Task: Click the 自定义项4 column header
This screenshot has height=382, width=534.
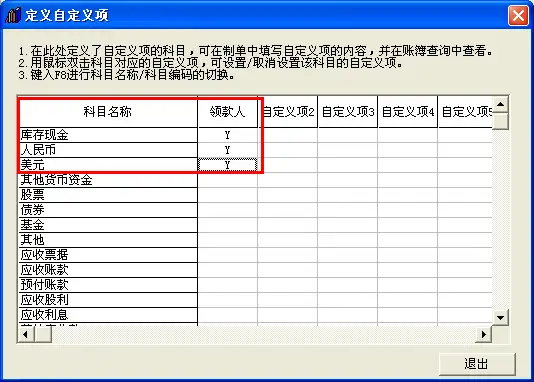Action: (x=408, y=112)
